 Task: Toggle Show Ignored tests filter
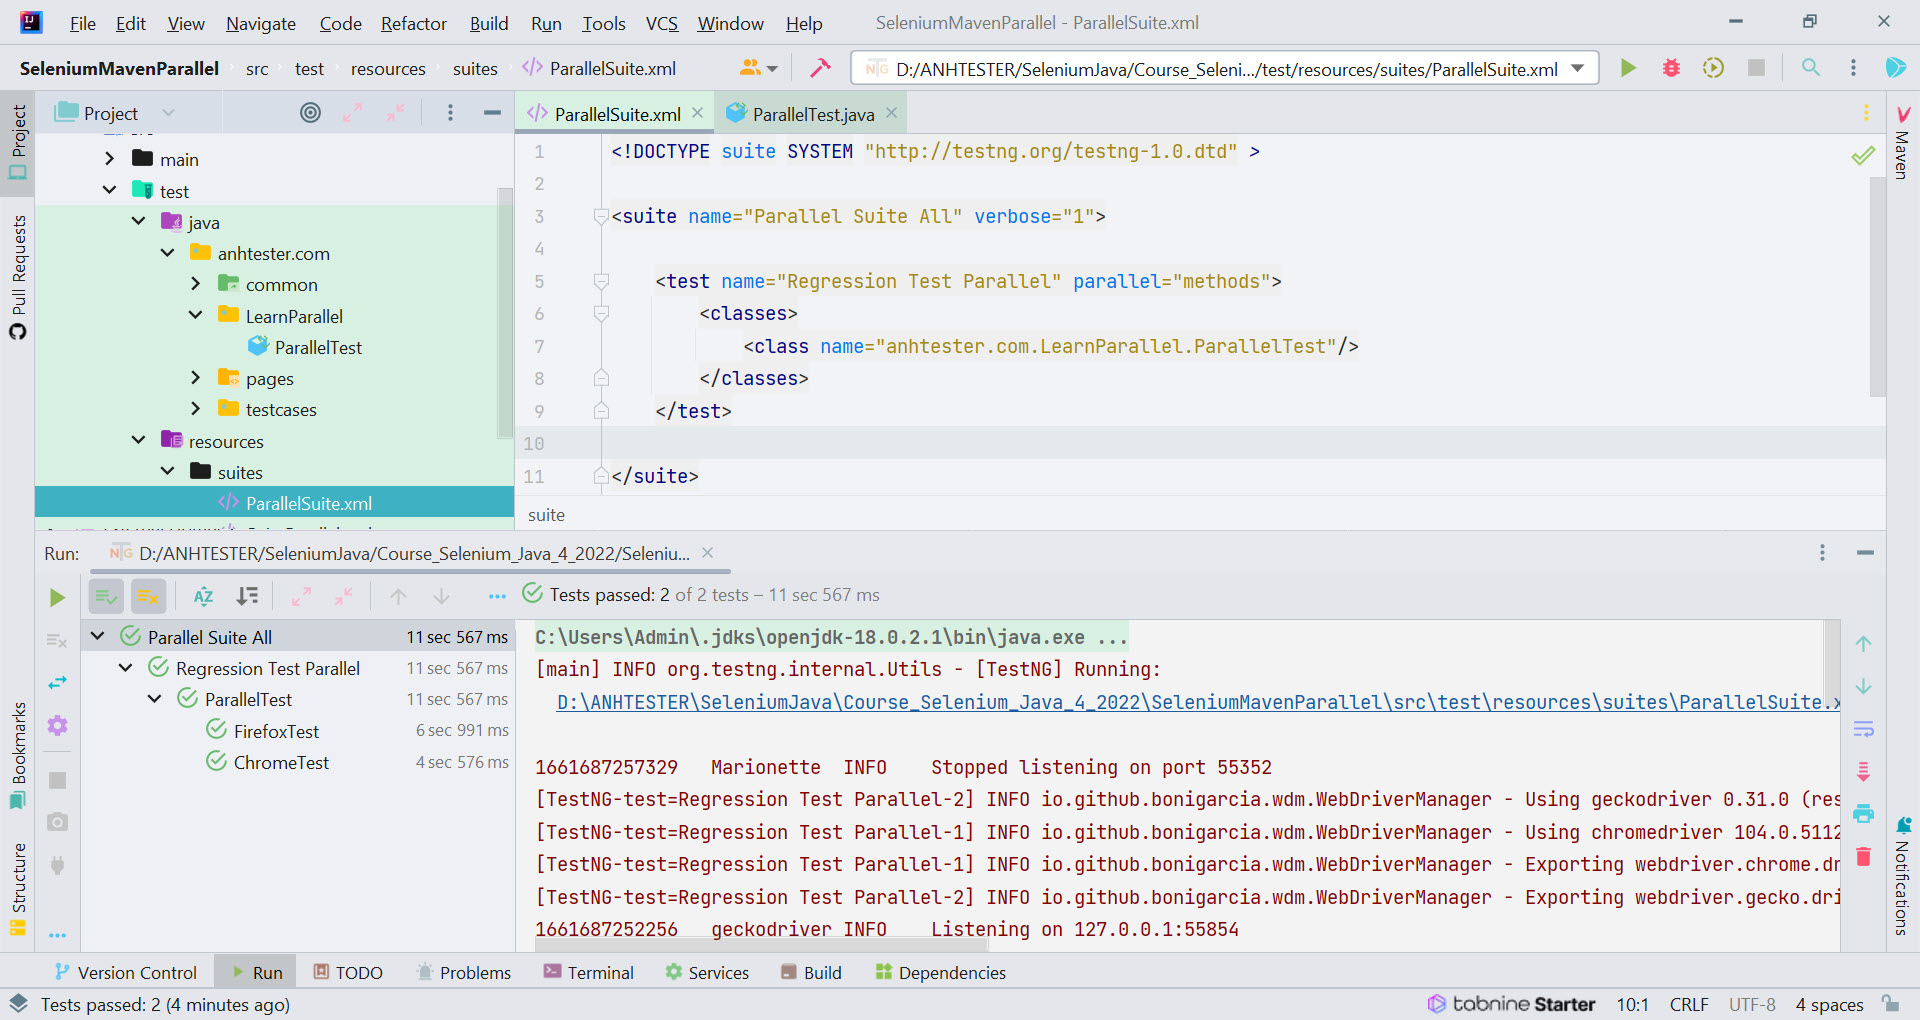[x=148, y=597]
